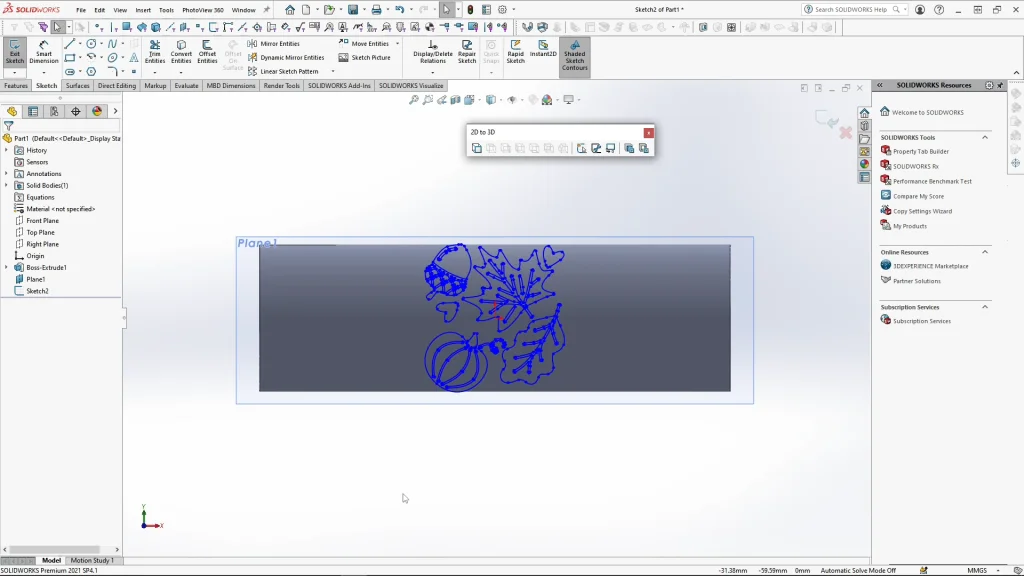Expand the Annotations tree node
Viewport: 1024px width, 576px height.
click(7, 174)
